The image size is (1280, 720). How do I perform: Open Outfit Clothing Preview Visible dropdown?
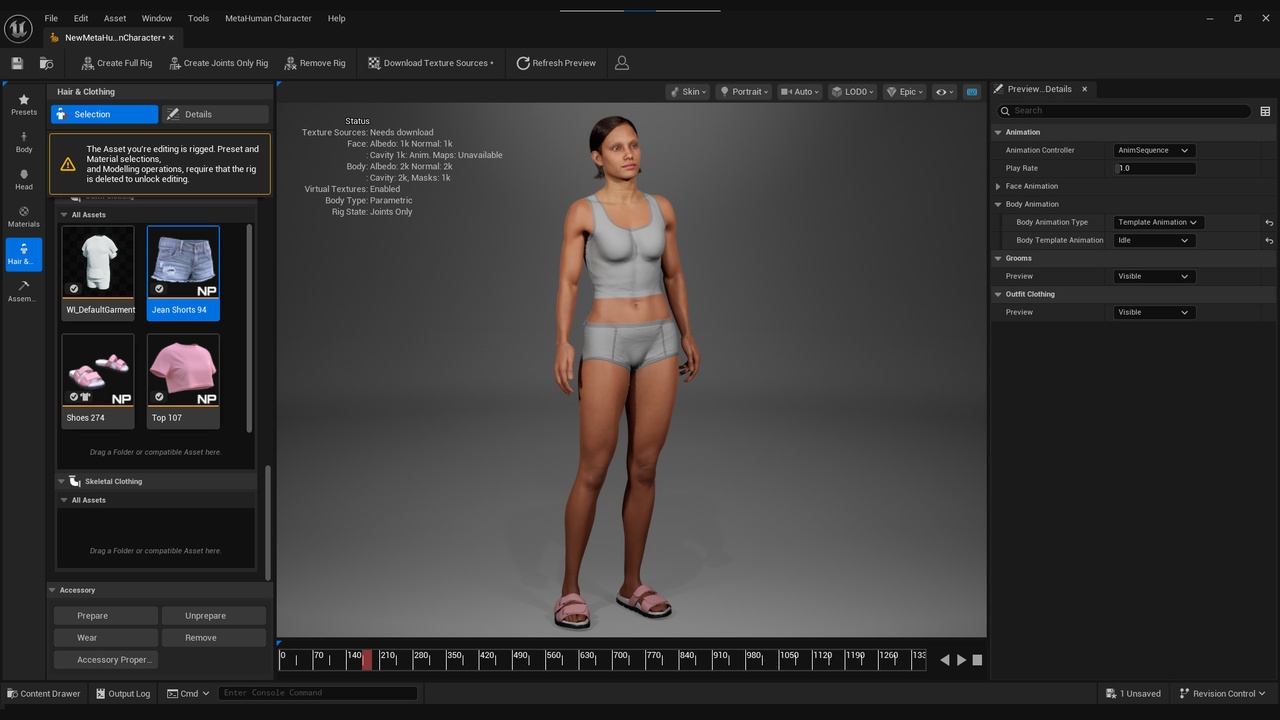coord(1154,312)
